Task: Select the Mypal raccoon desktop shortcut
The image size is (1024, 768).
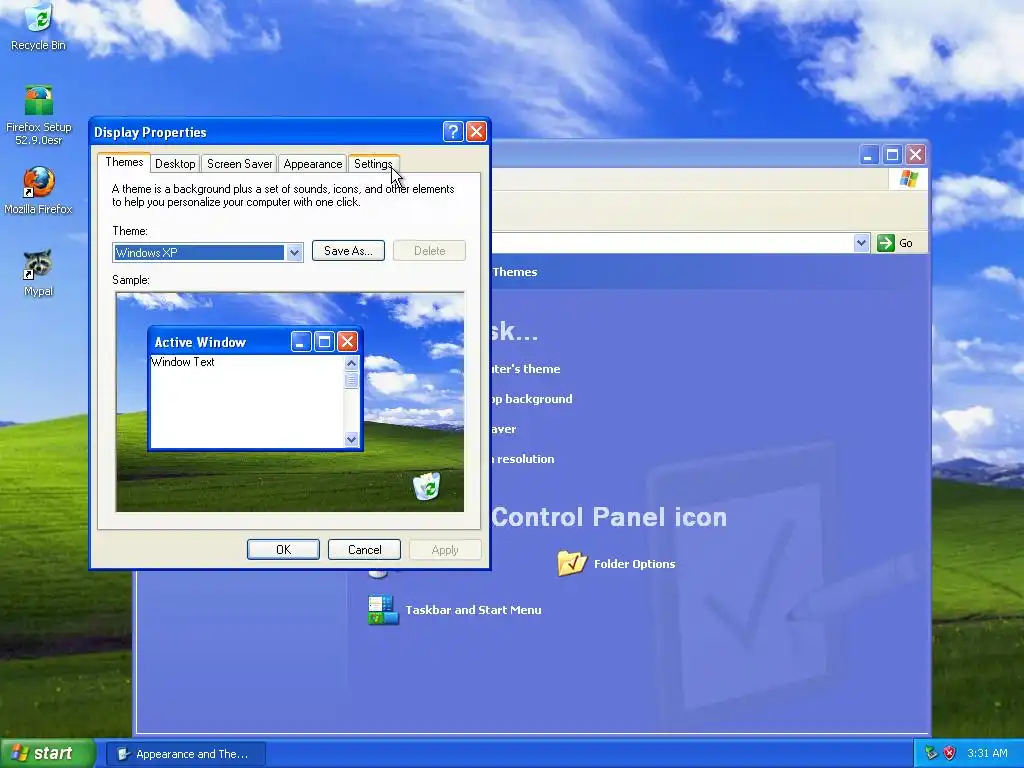Action: coord(39,272)
